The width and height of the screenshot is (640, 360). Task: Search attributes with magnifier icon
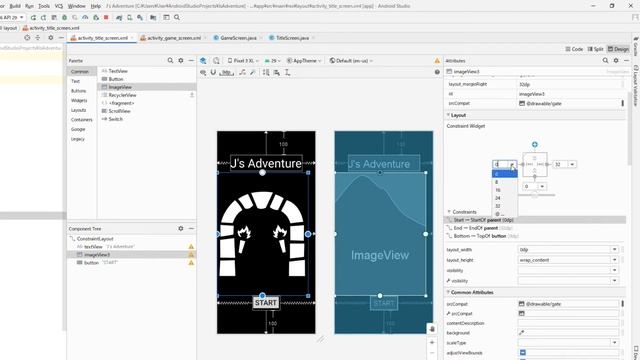[x=605, y=60]
